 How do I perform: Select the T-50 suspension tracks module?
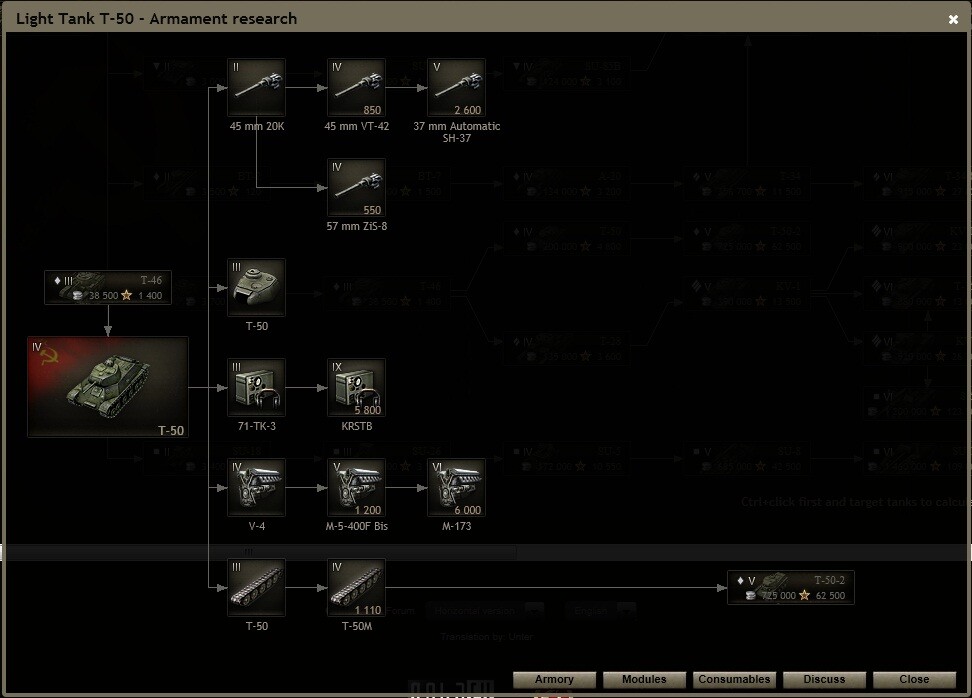coord(257,588)
